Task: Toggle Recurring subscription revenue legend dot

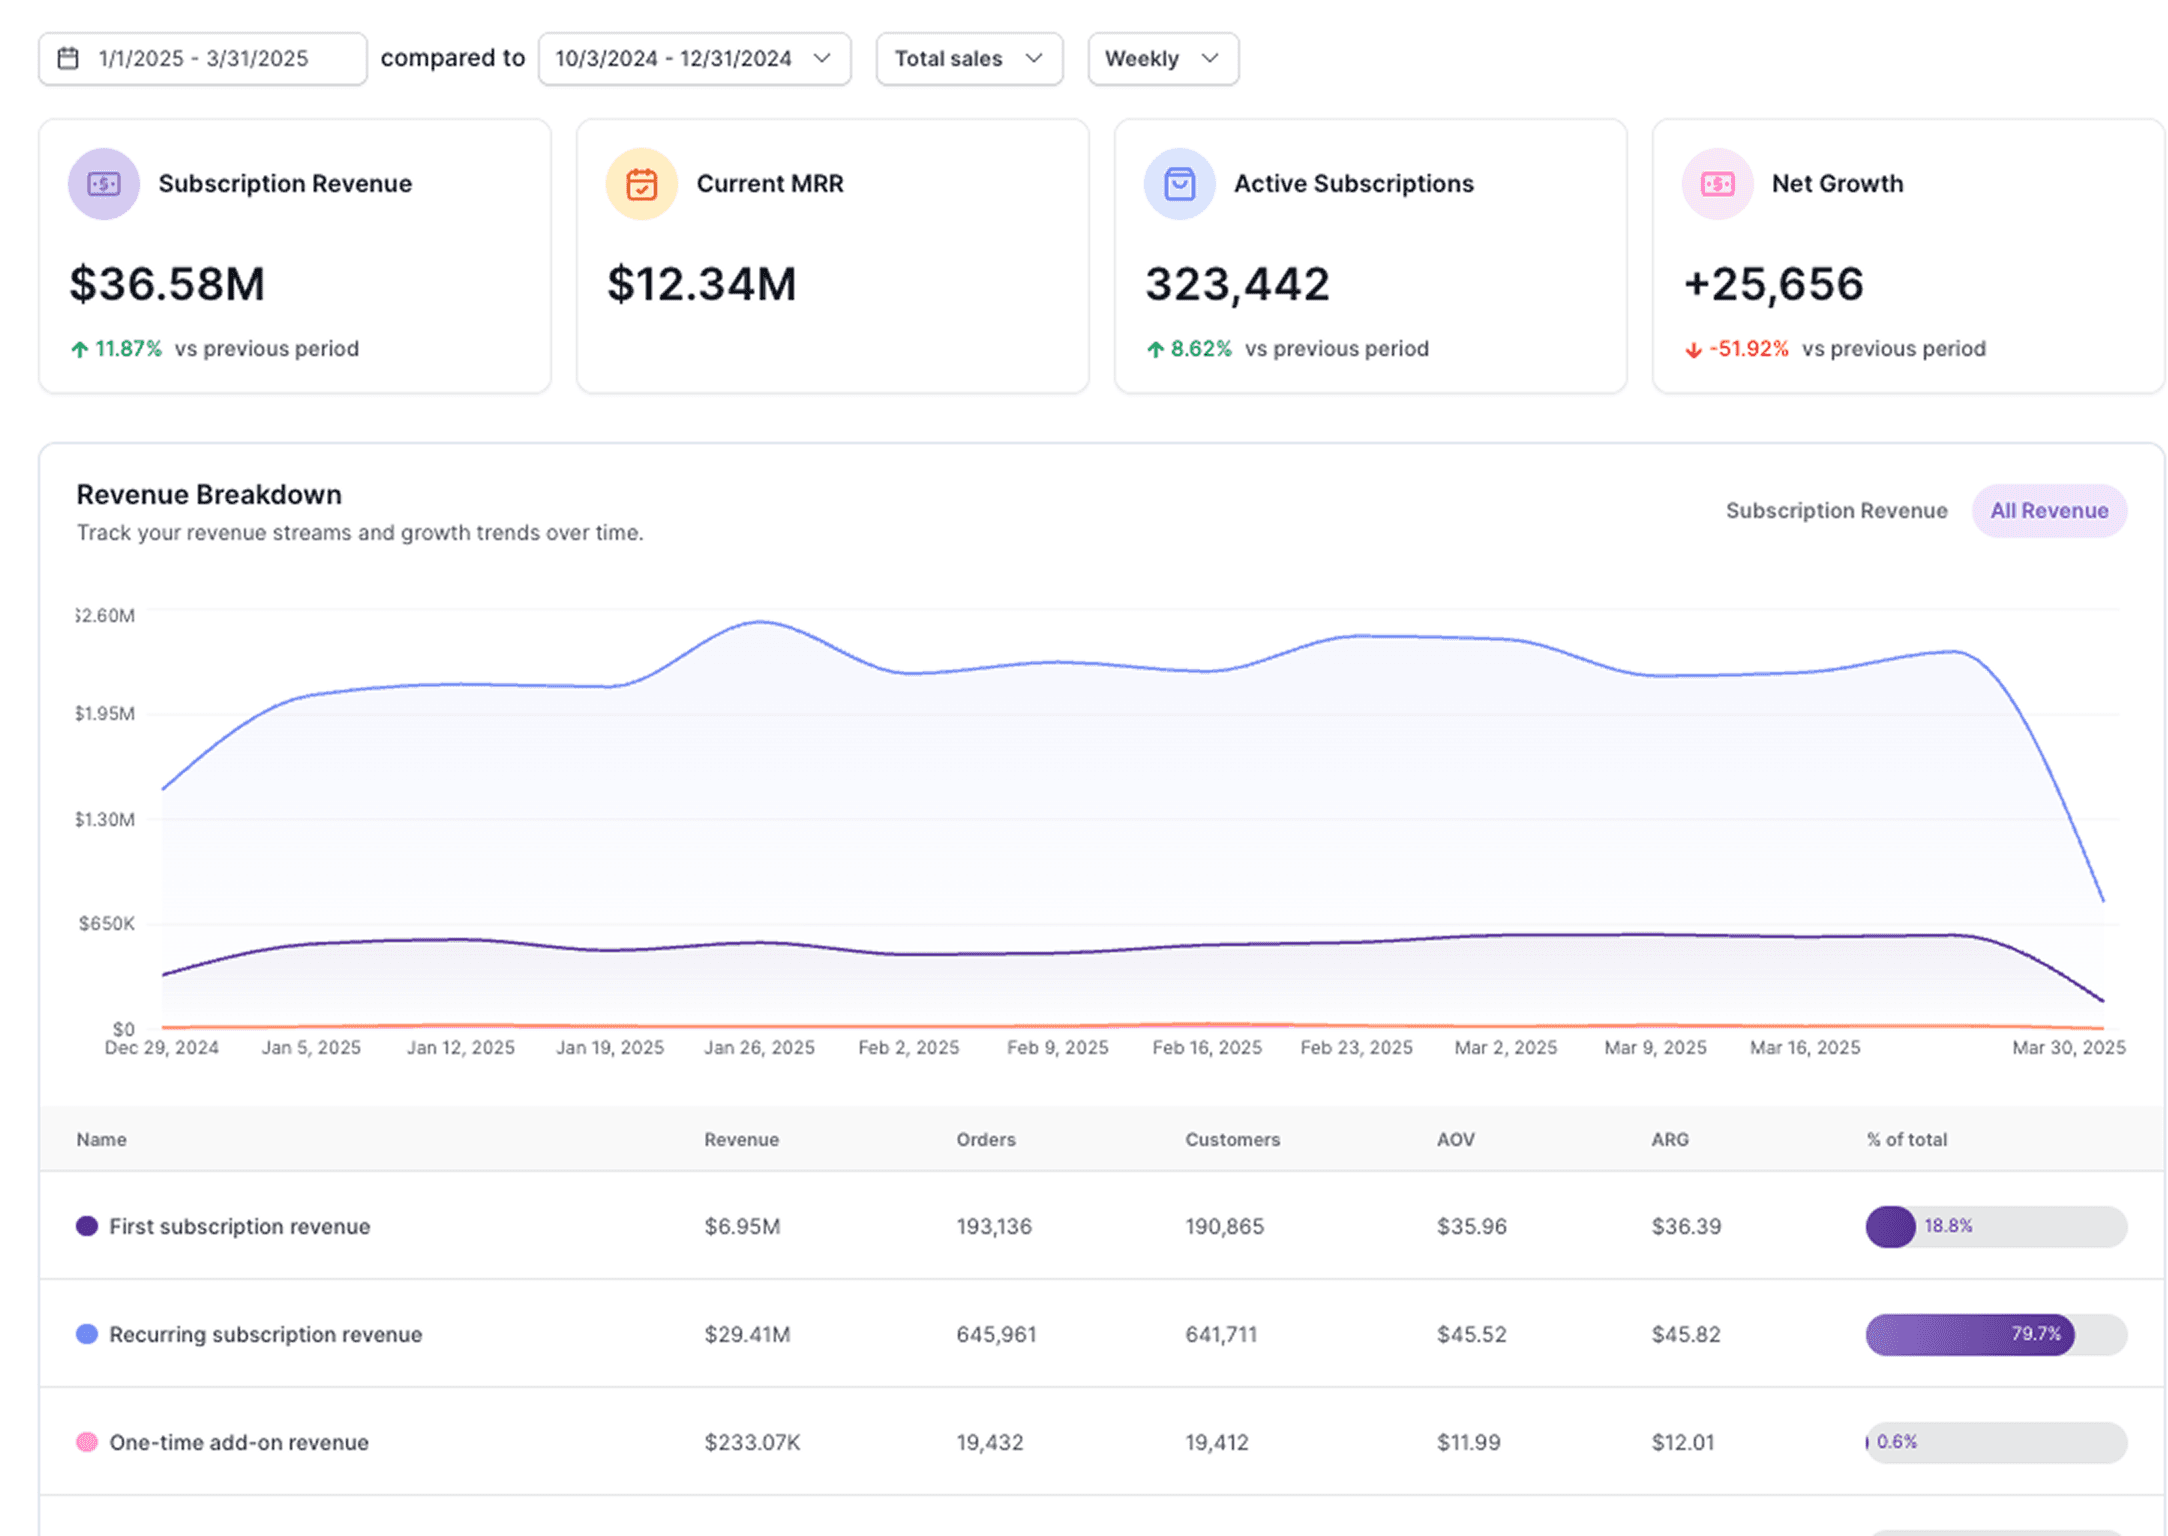Action: tap(87, 1334)
